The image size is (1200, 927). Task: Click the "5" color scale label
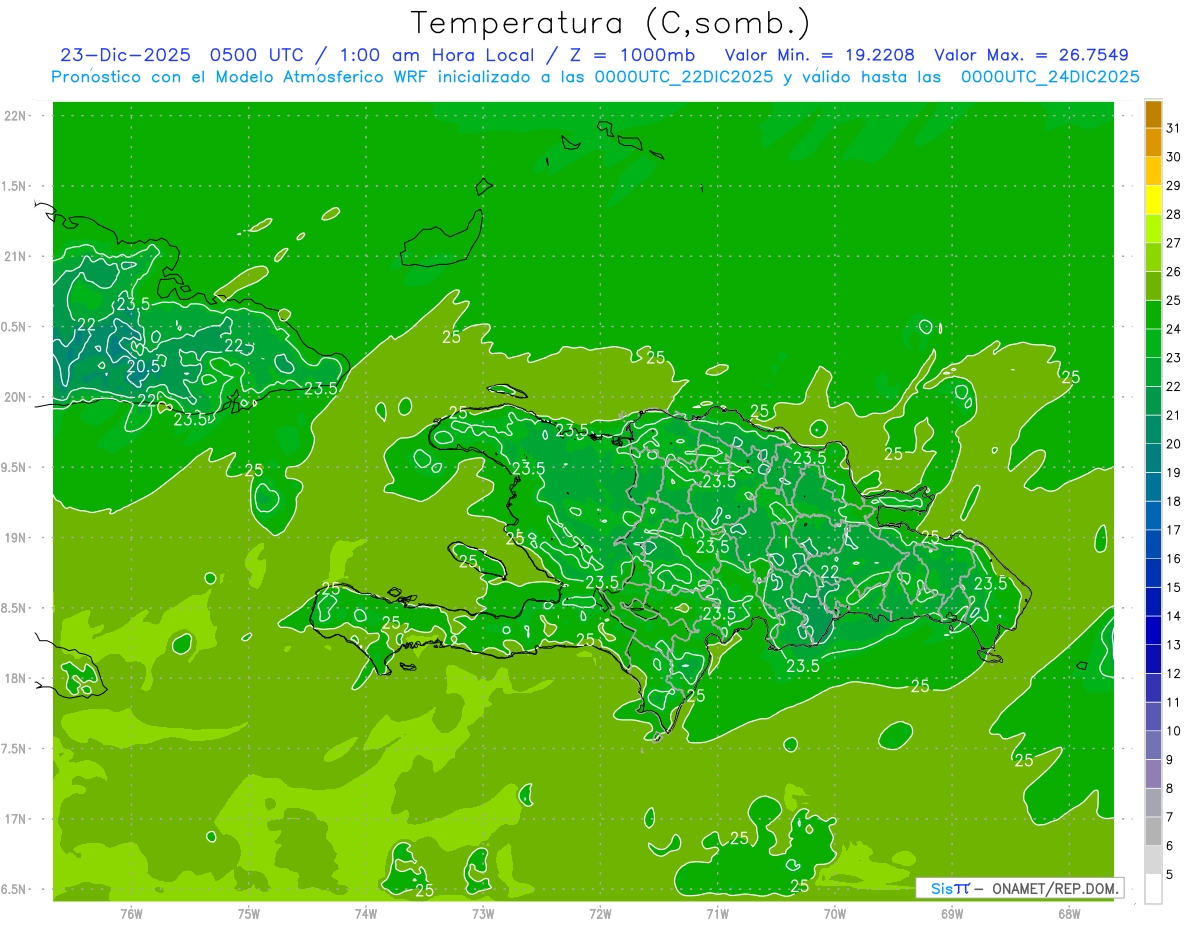pyautogui.click(x=1170, y=875)
